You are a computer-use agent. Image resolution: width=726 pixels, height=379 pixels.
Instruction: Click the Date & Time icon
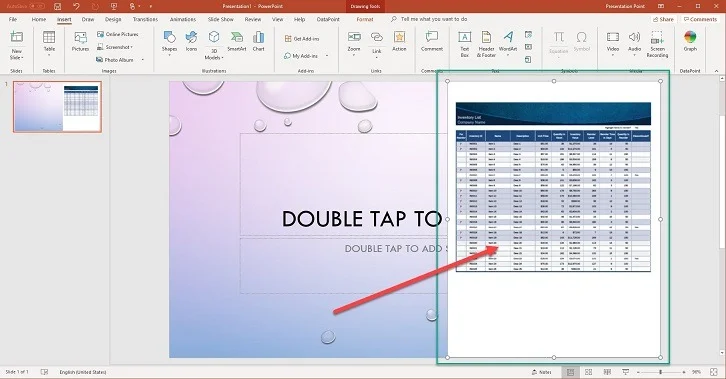528,34
